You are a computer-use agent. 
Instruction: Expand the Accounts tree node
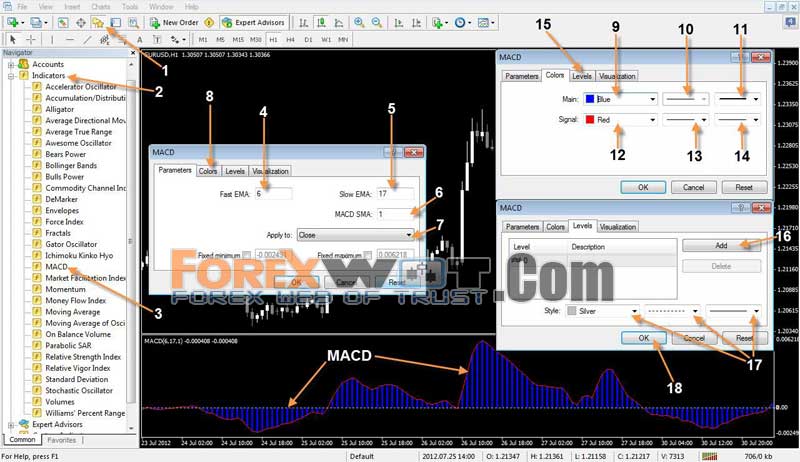(11, 65)
